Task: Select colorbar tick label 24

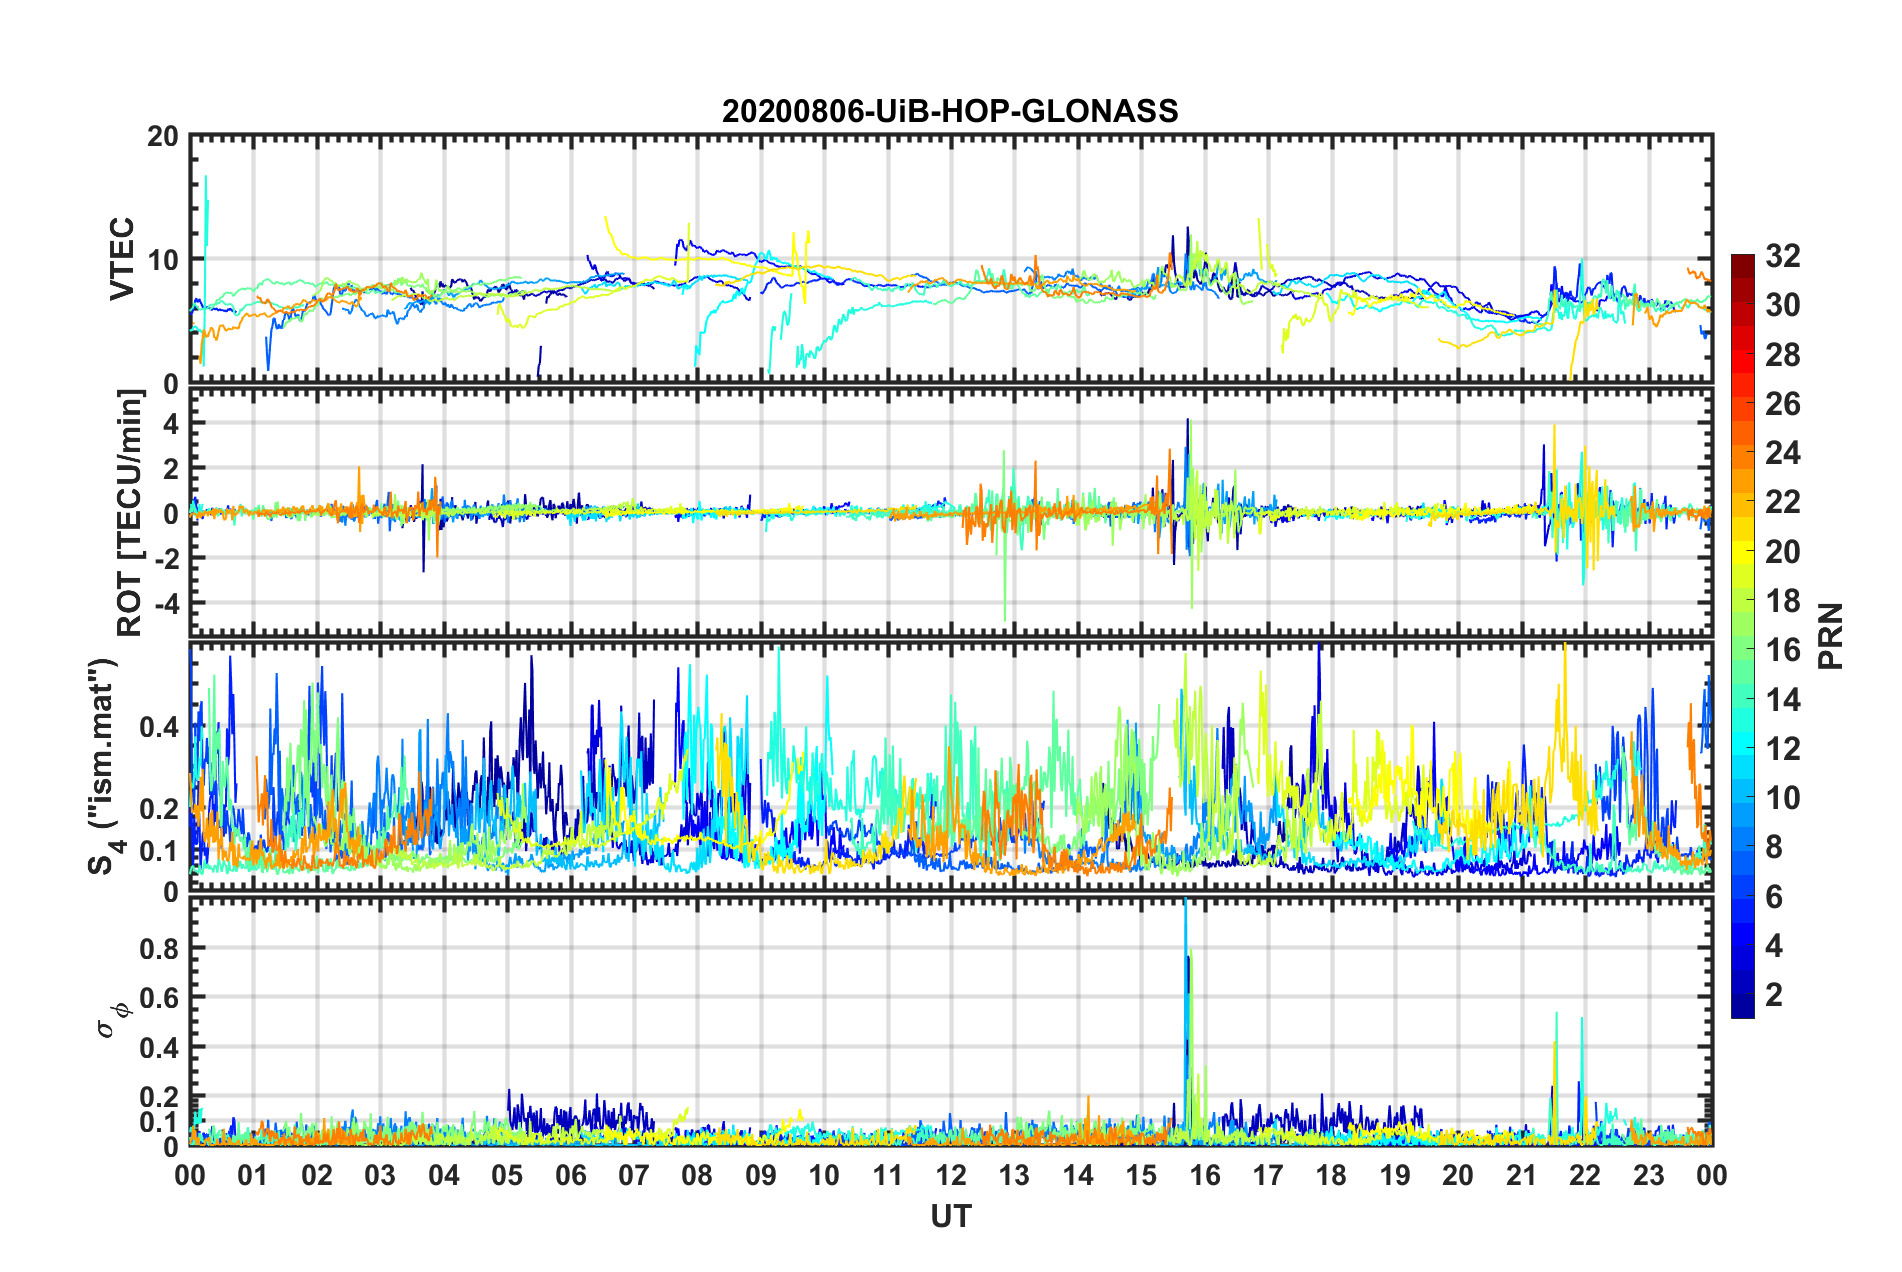Action: (x=1782, y=453)
